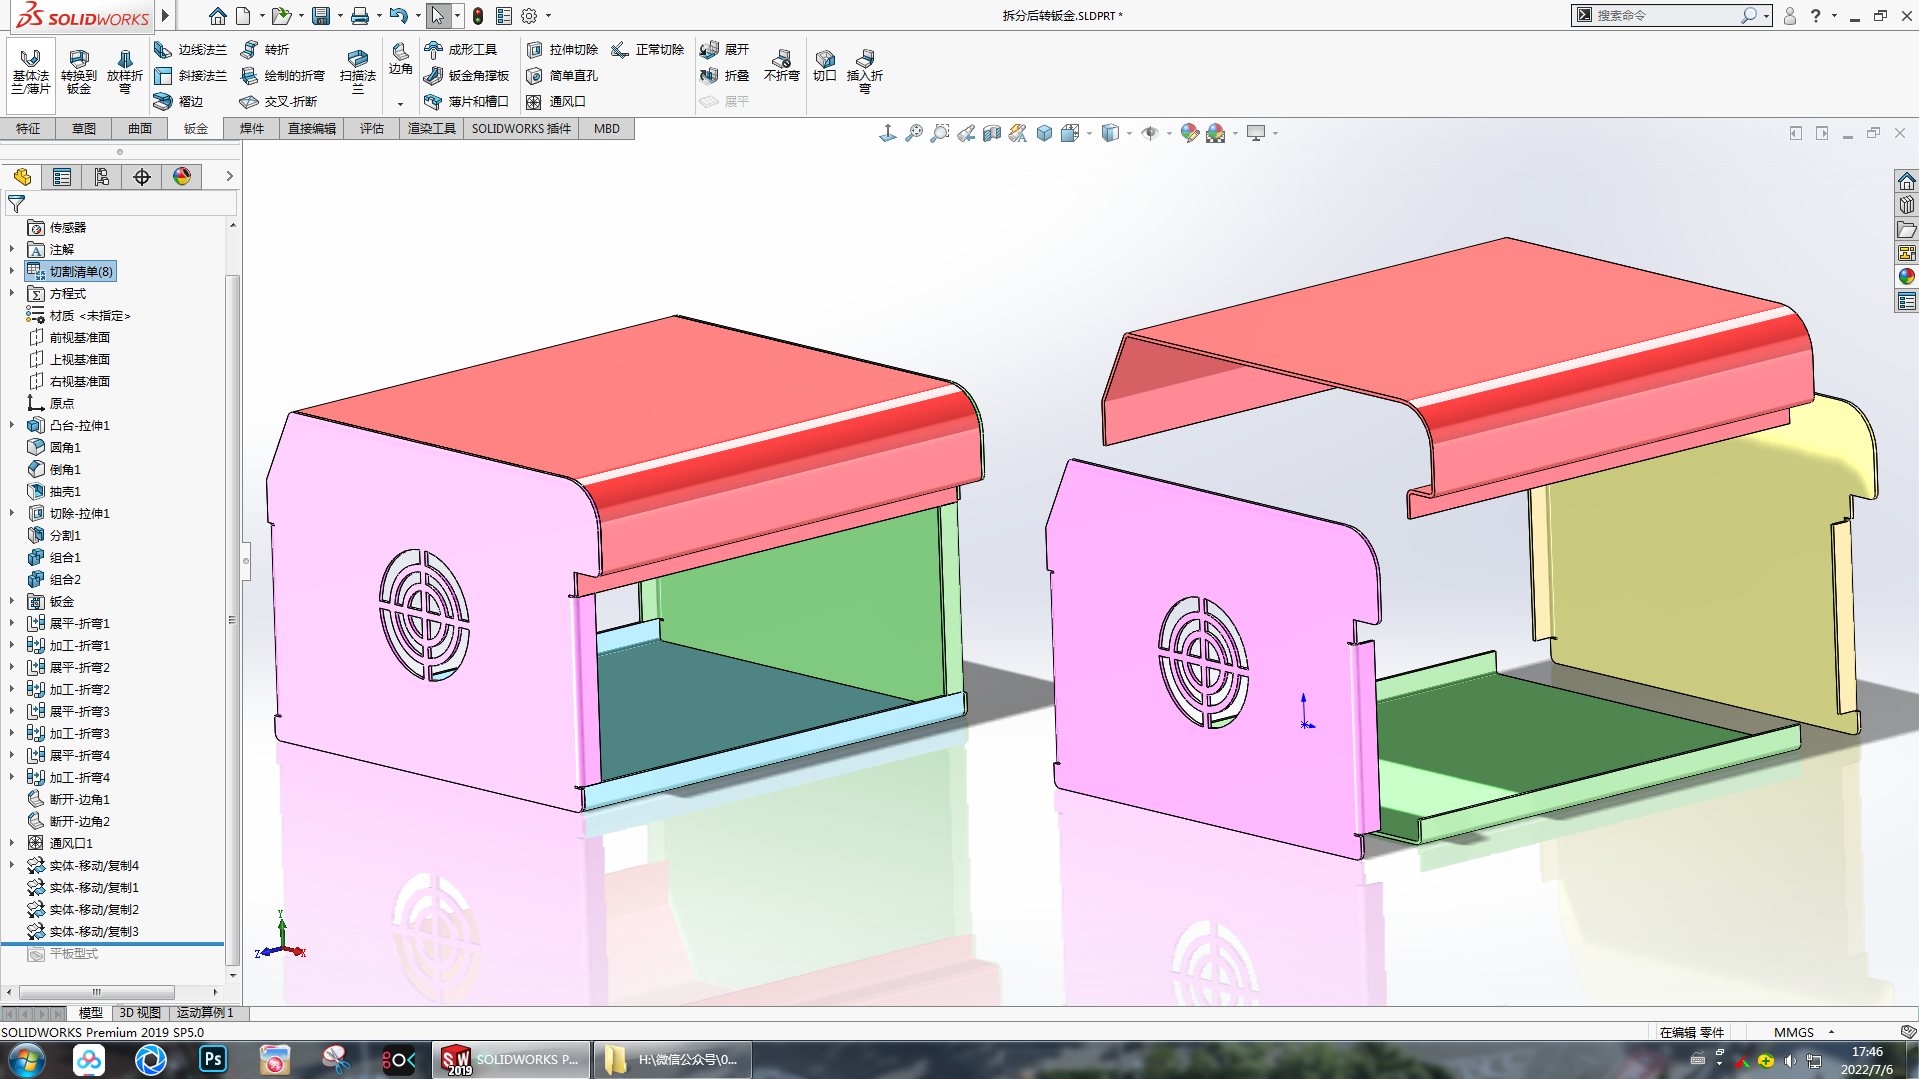
Task: Choose the 斜接法兰 miter flange tool
Action: tap(191, 75)
